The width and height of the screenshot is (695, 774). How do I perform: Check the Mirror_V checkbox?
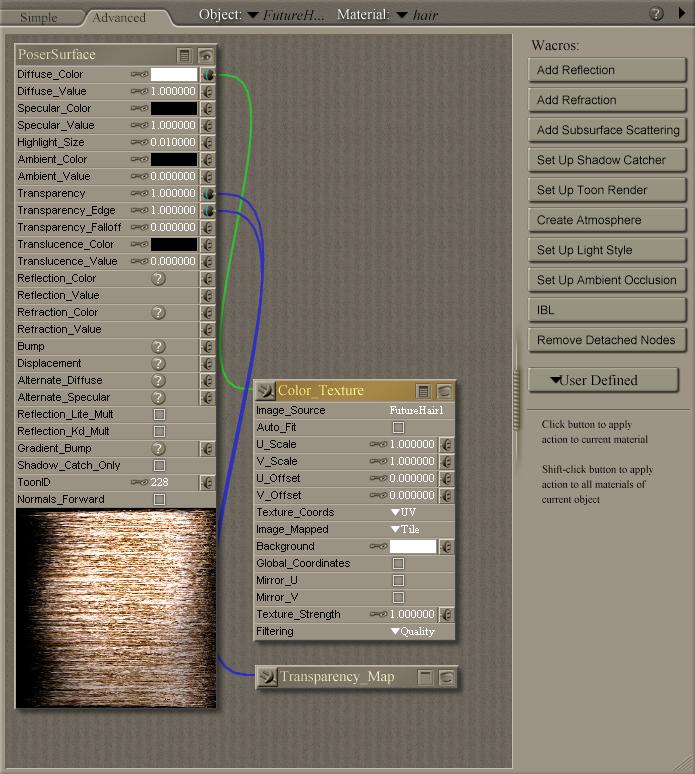[x=398, y=598]
